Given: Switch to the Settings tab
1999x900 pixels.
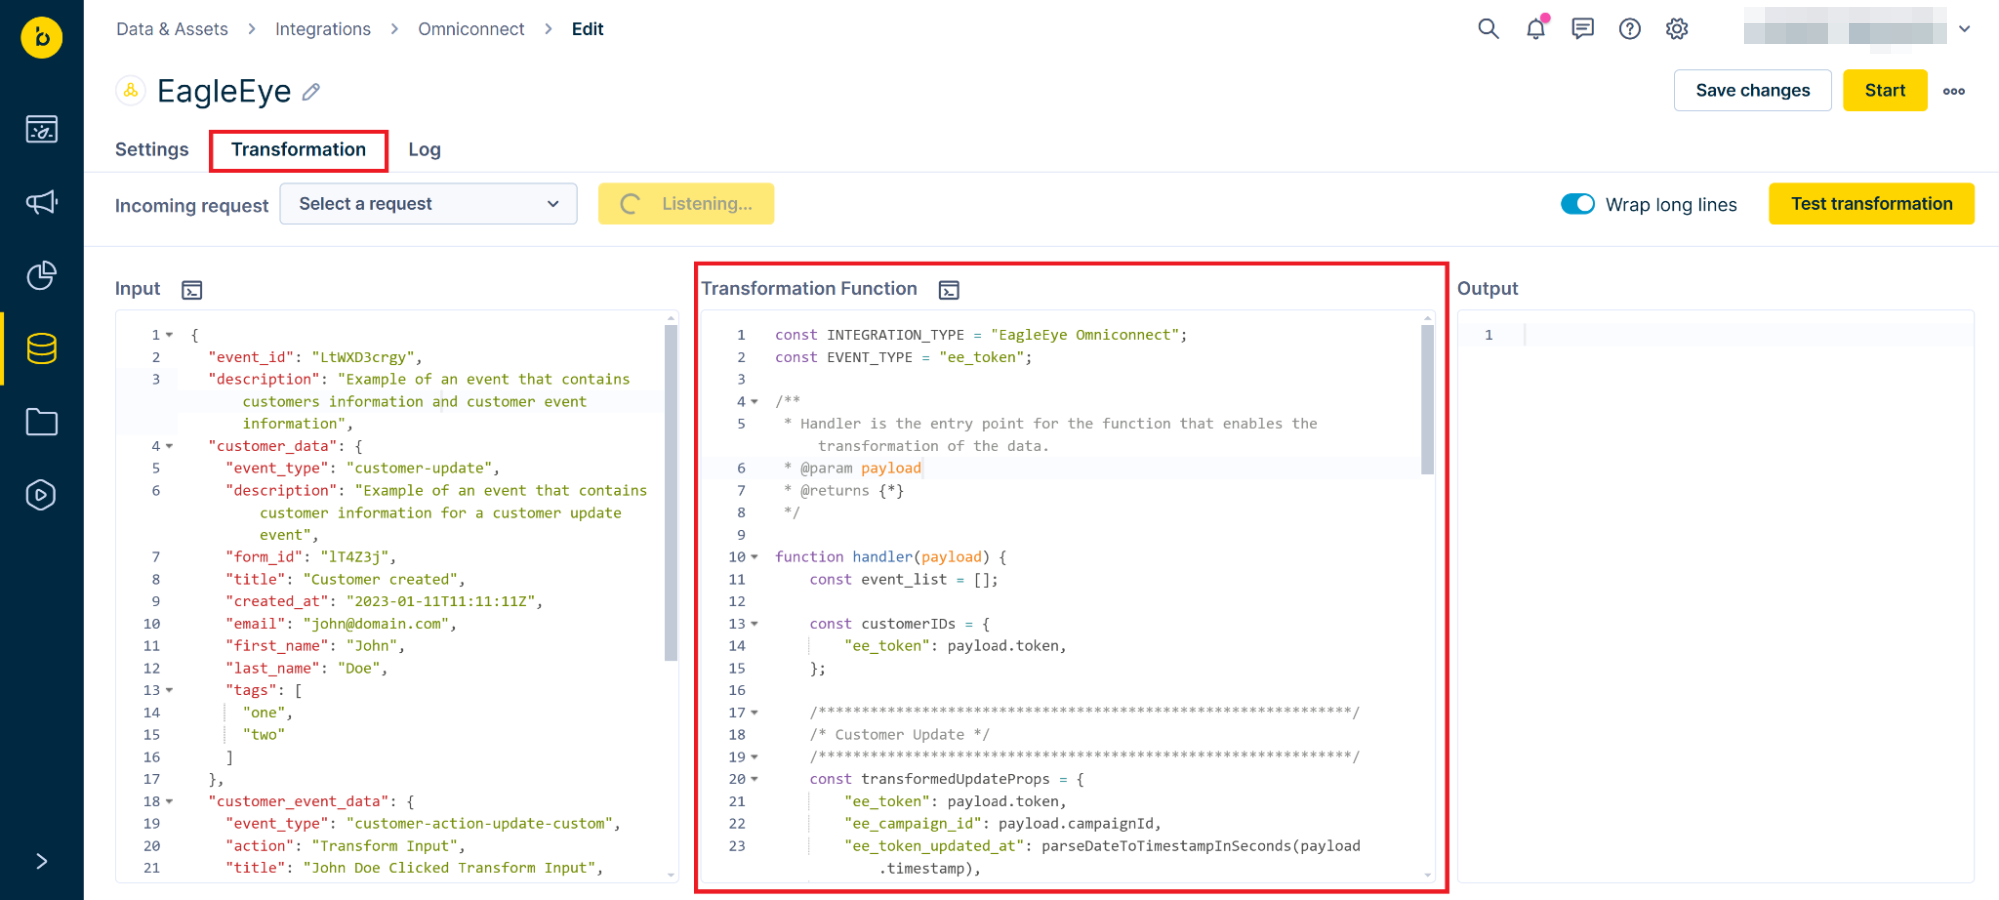Looking at the screenshot, I should coord(152,149).
